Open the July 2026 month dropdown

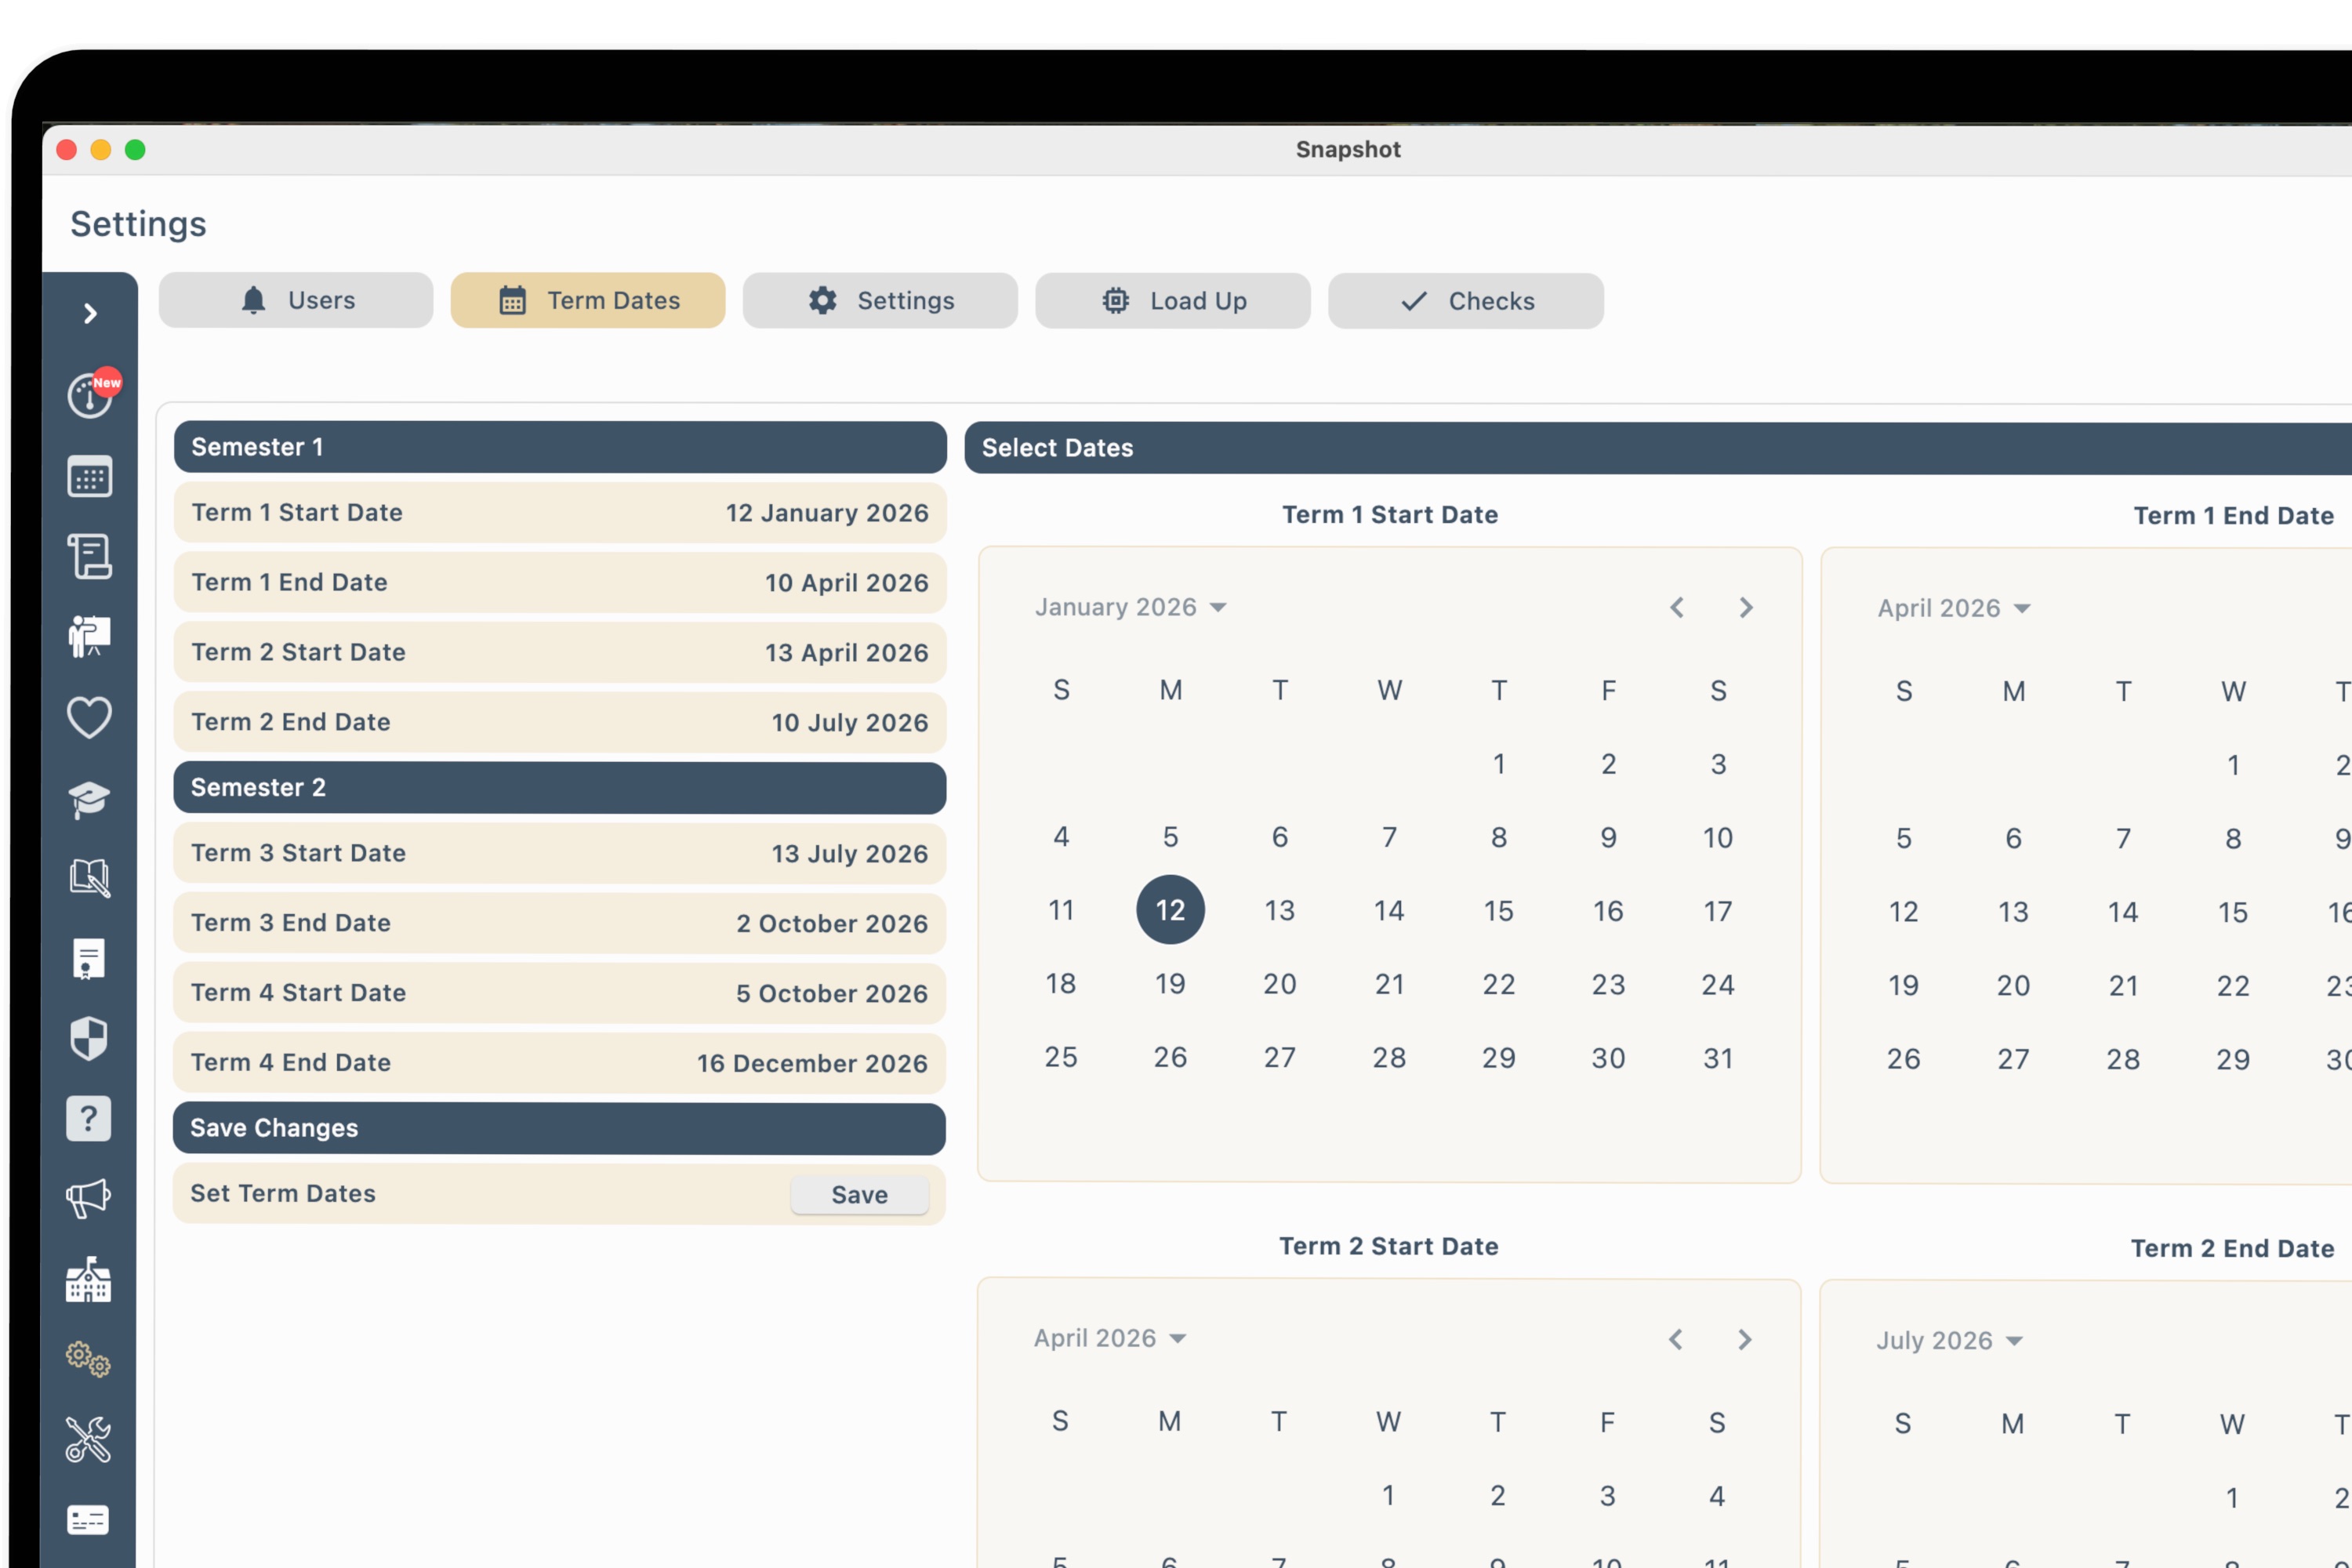tap(1949, 1340)
